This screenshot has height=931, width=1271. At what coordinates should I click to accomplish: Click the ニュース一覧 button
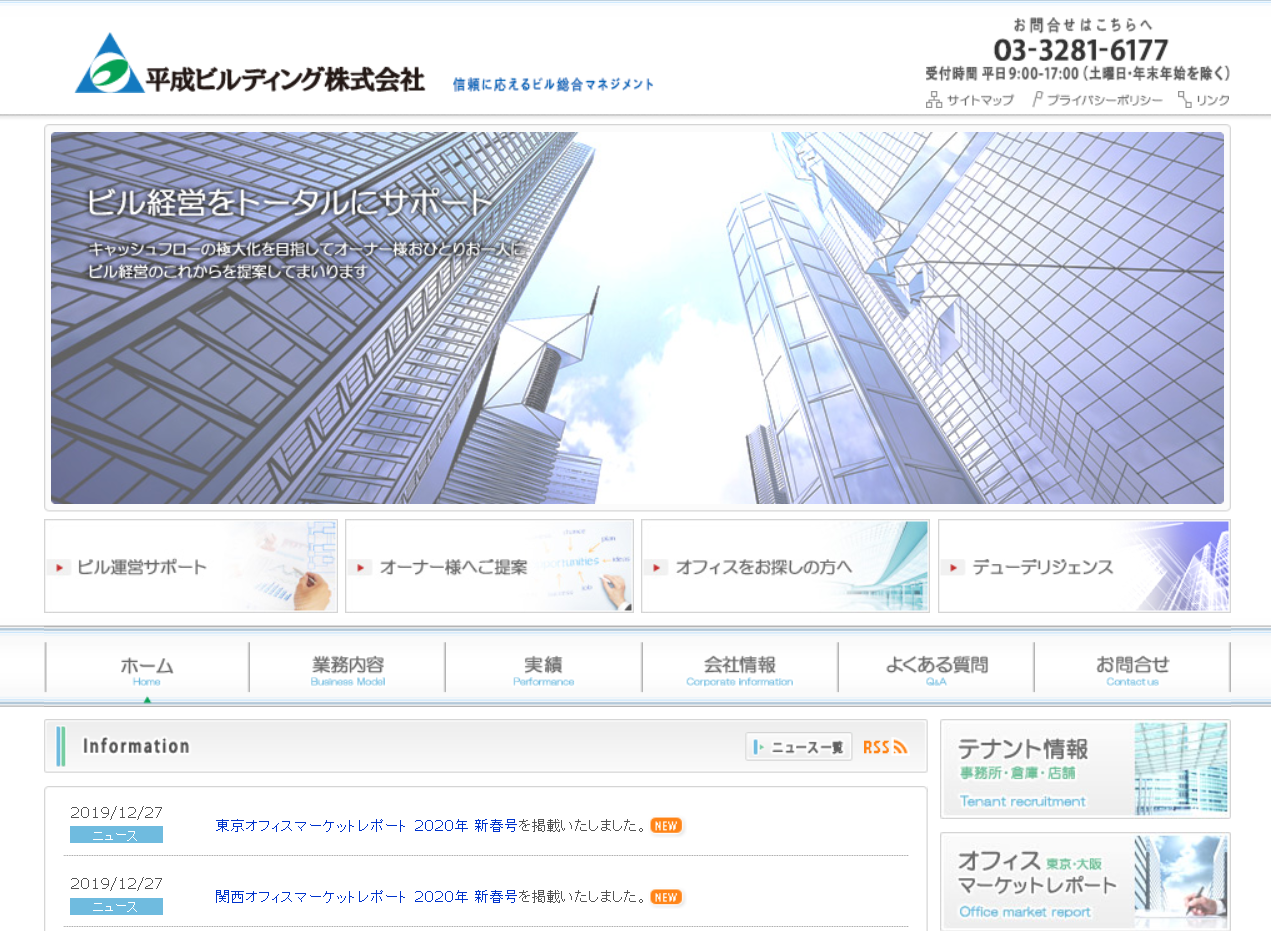tap(798, 747)
